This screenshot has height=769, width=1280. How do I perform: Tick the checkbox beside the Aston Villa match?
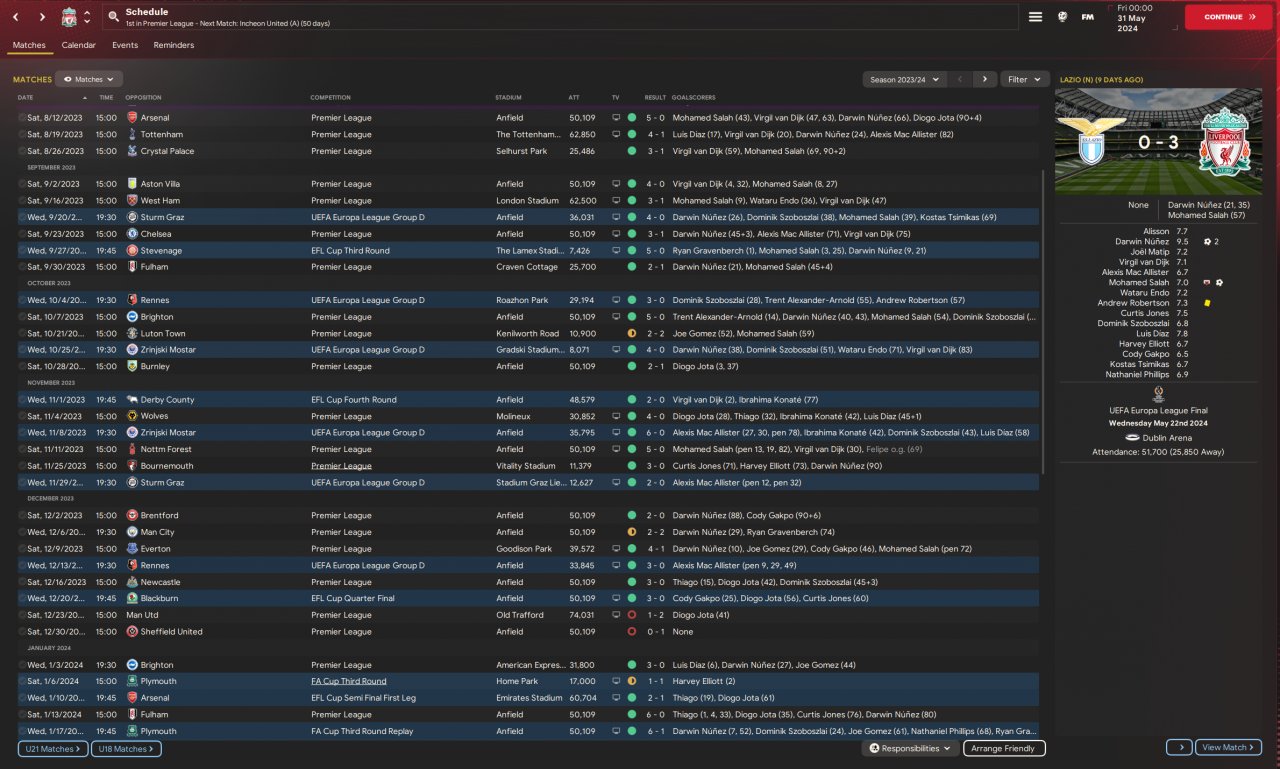coord(22,184)
